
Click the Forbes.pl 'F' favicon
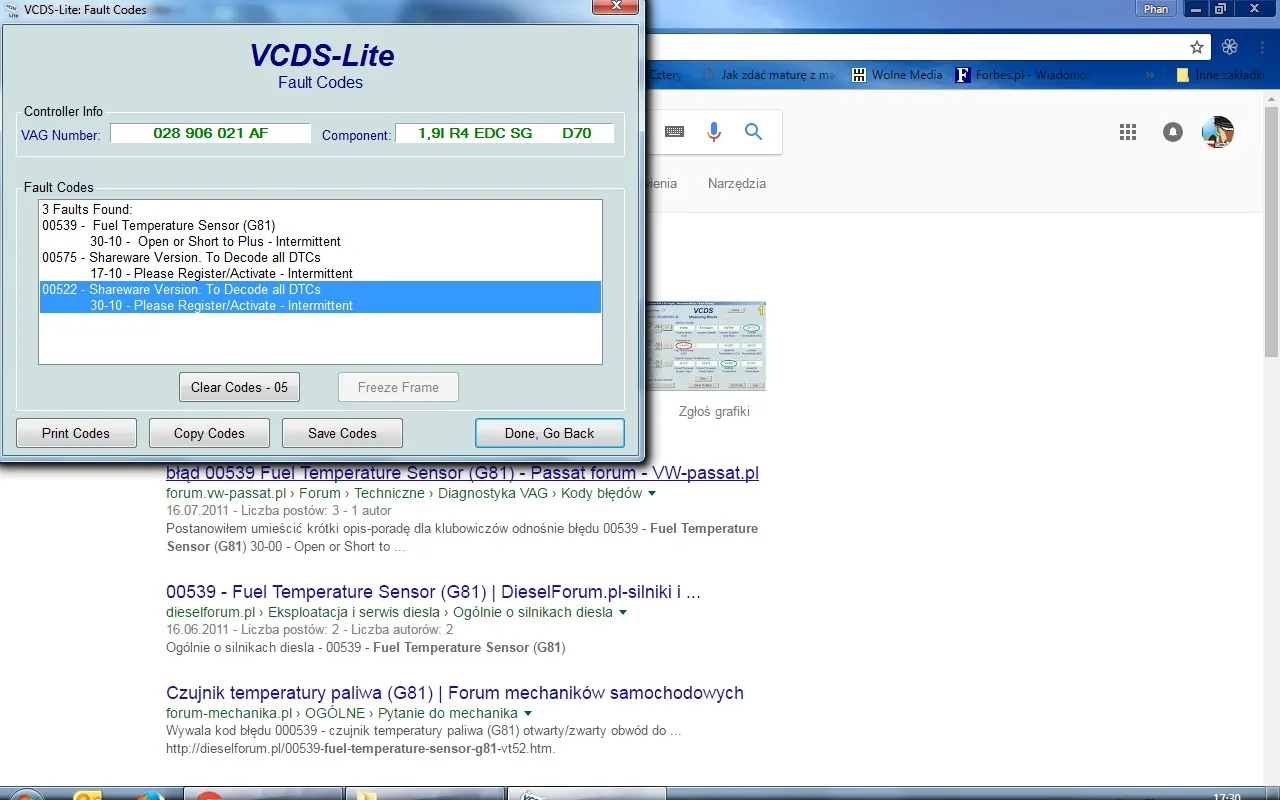(x=962, y=75)
